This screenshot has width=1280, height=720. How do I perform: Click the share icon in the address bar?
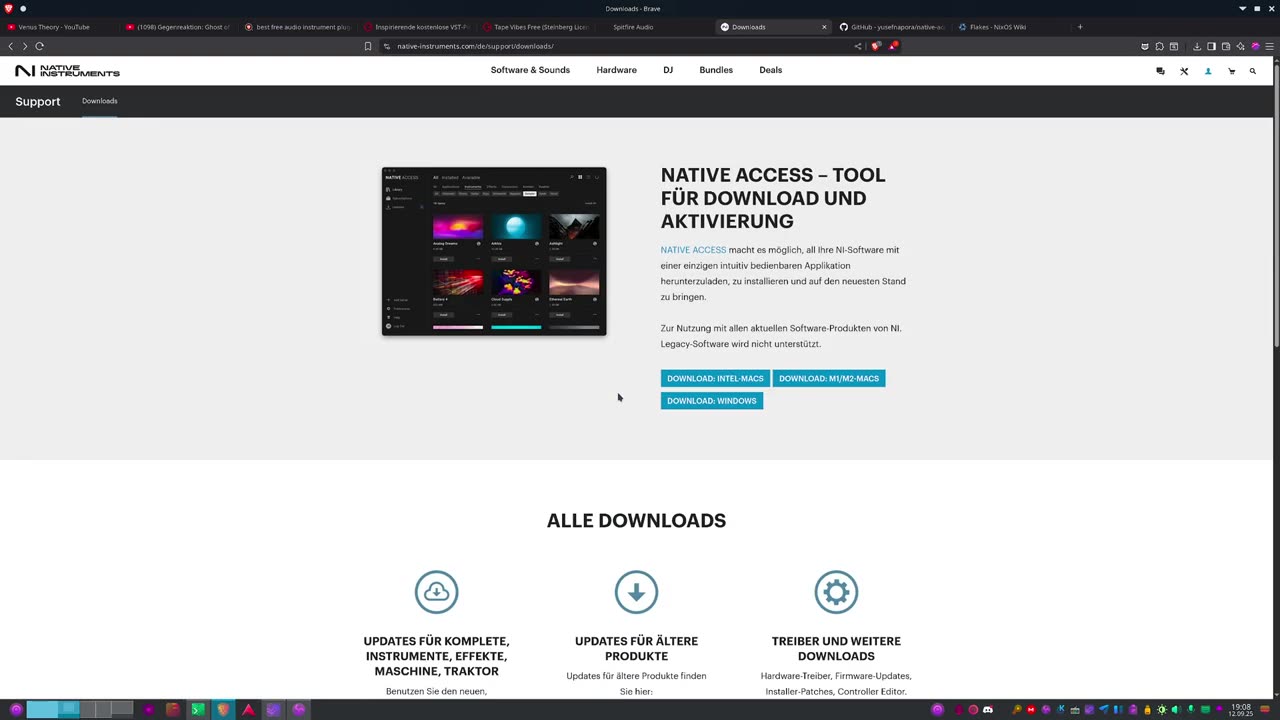pos(858,46)
